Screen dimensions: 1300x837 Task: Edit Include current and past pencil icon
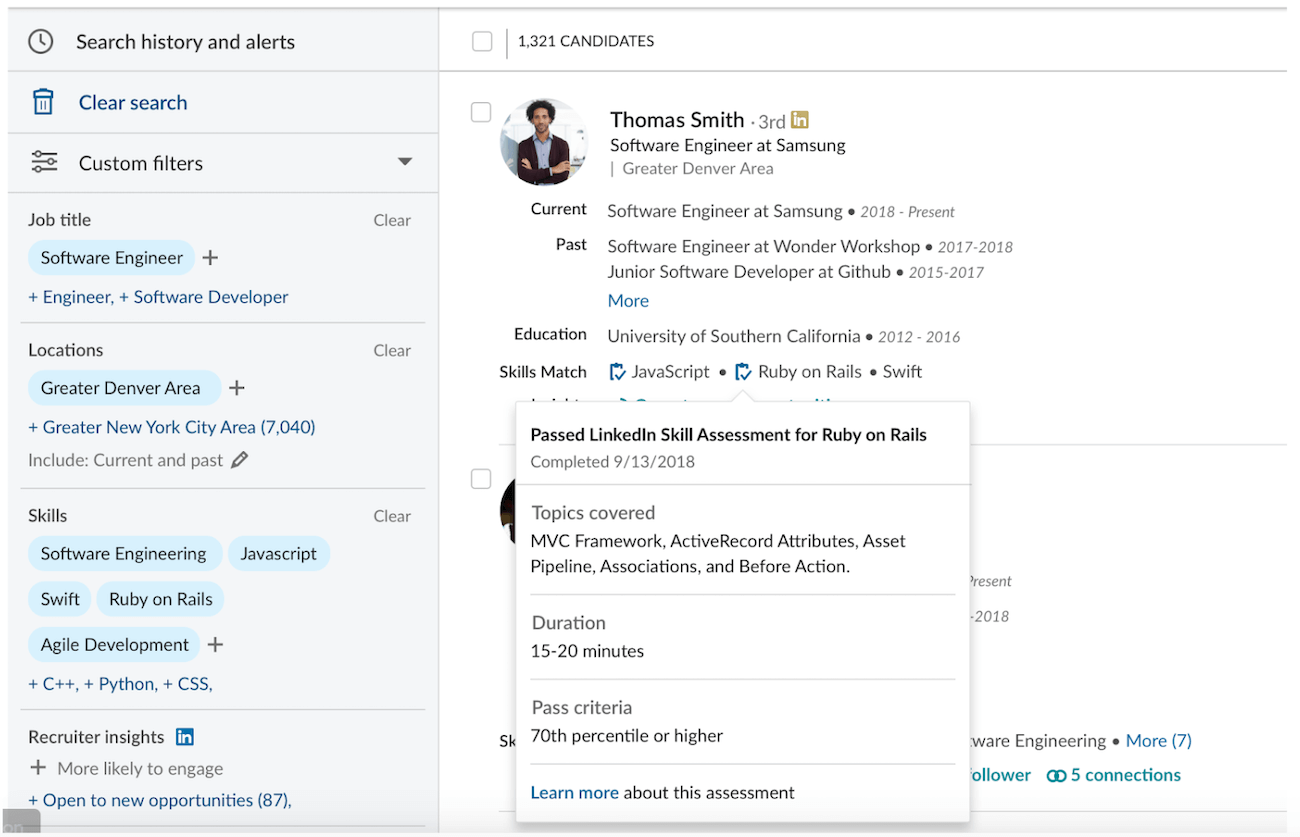(239, 460)
